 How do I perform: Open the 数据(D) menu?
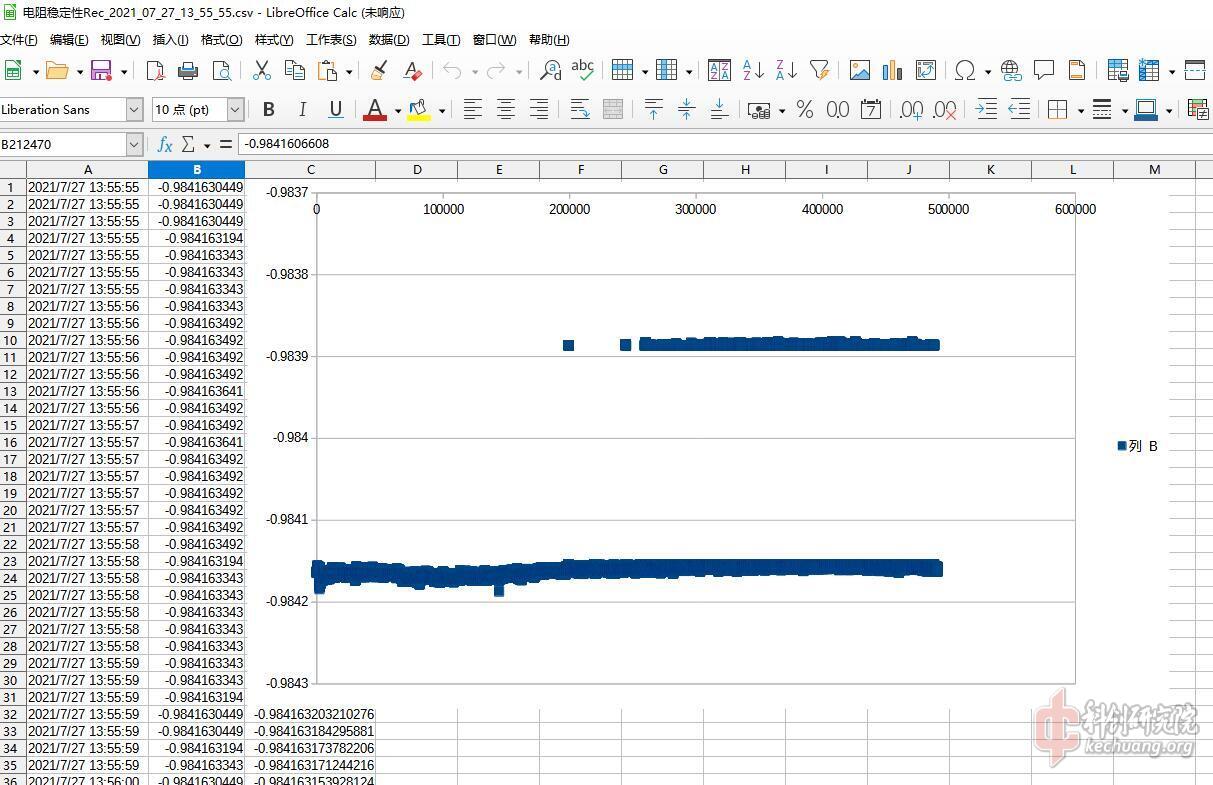(389, 40)
